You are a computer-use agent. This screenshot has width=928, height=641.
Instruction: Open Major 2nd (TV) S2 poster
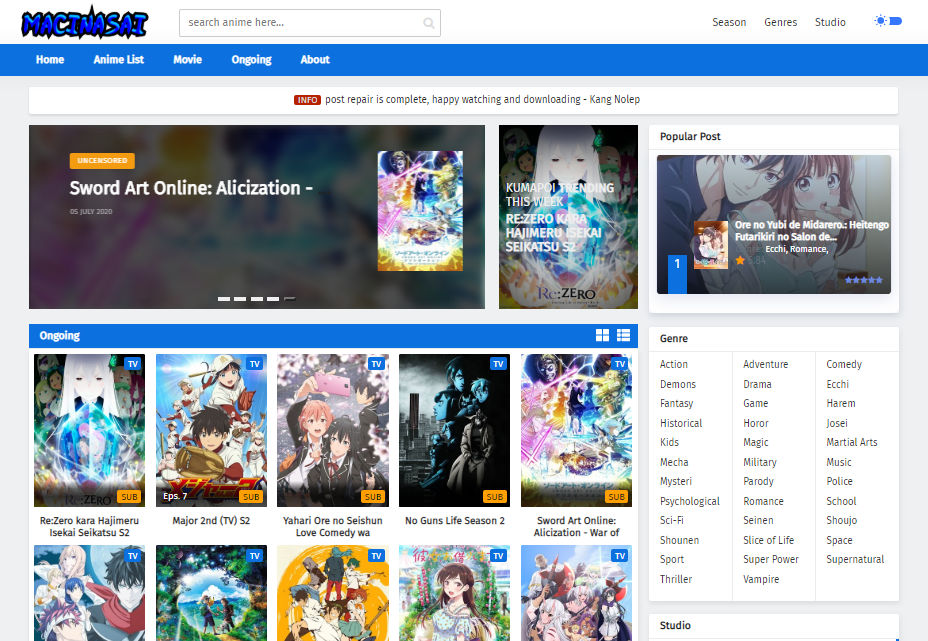[211, 430]
